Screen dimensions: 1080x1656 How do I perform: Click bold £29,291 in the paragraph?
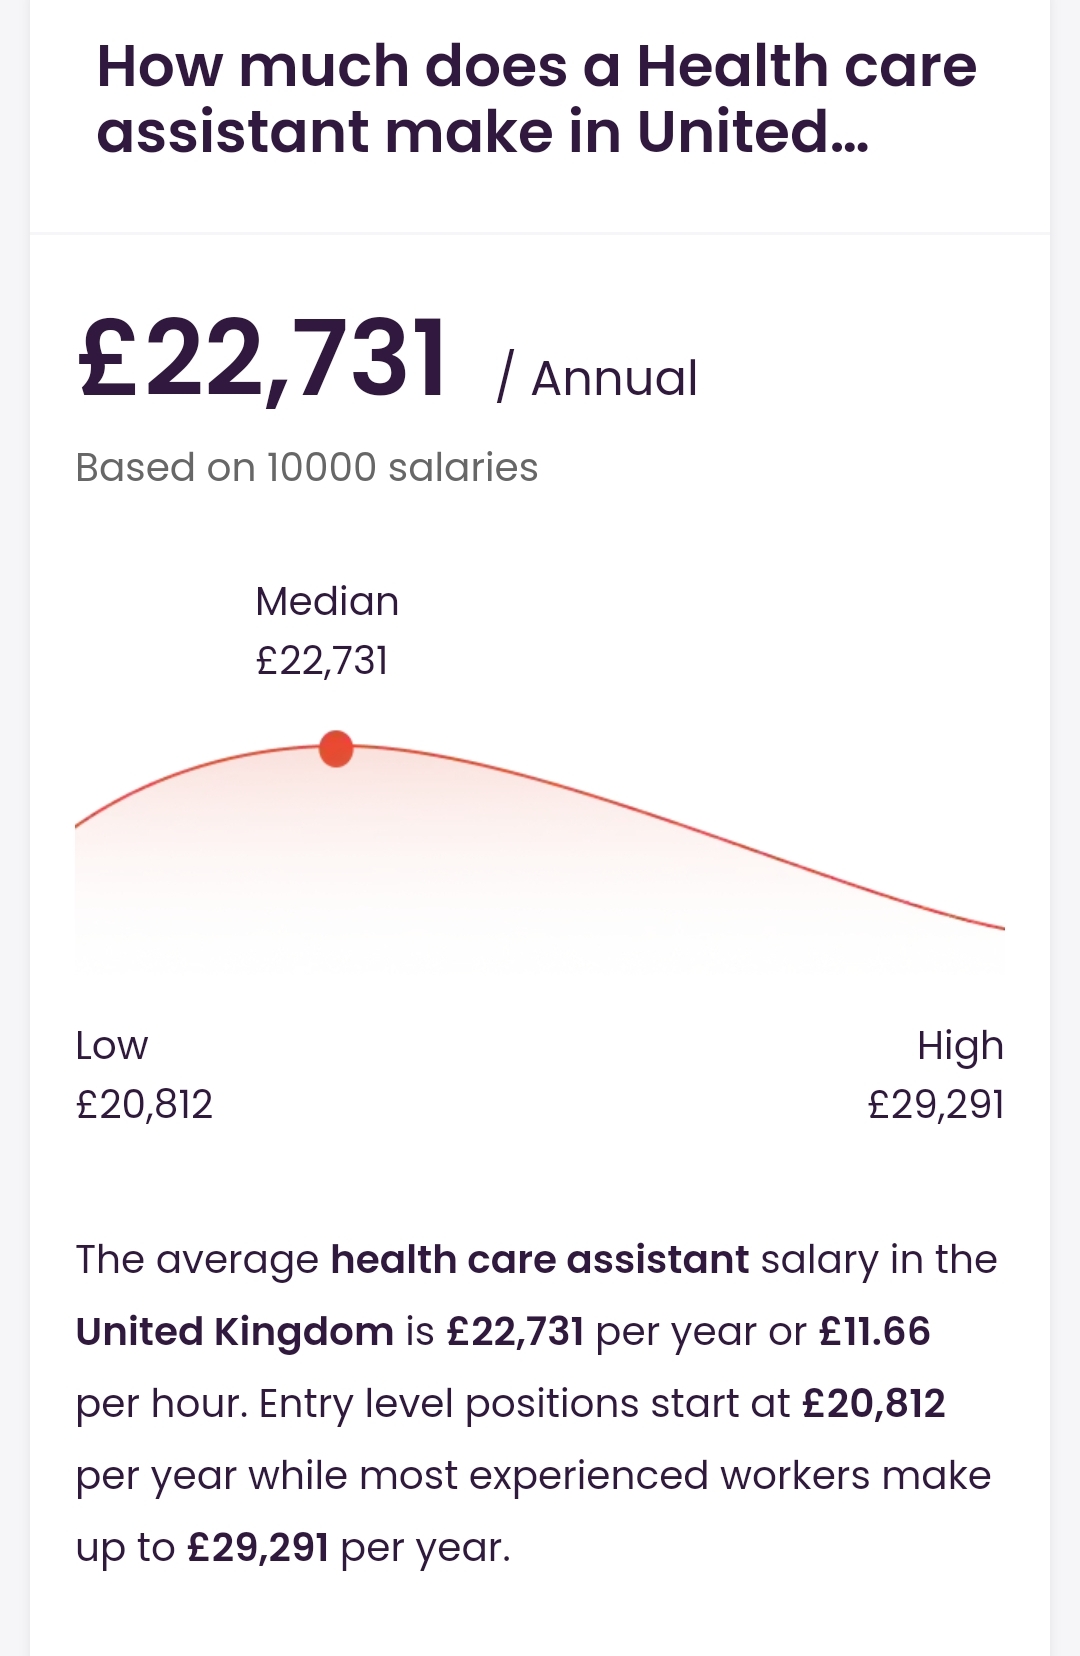[x=258, y=1547]
